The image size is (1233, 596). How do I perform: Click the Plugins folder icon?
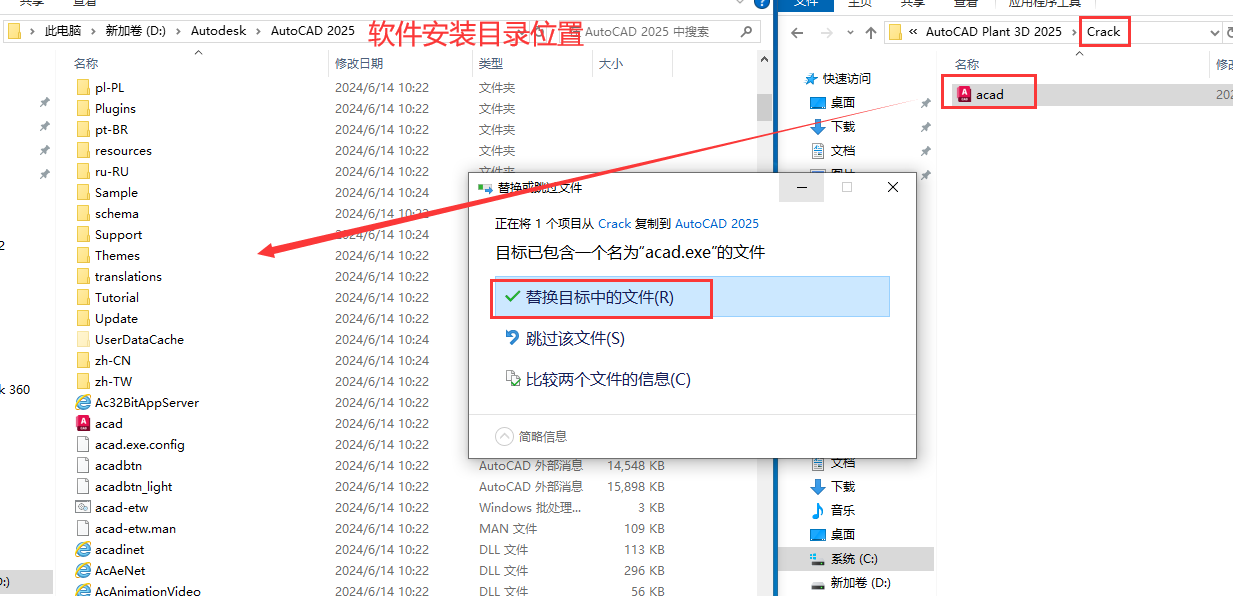pyautogui.click(x=84, y=109)
